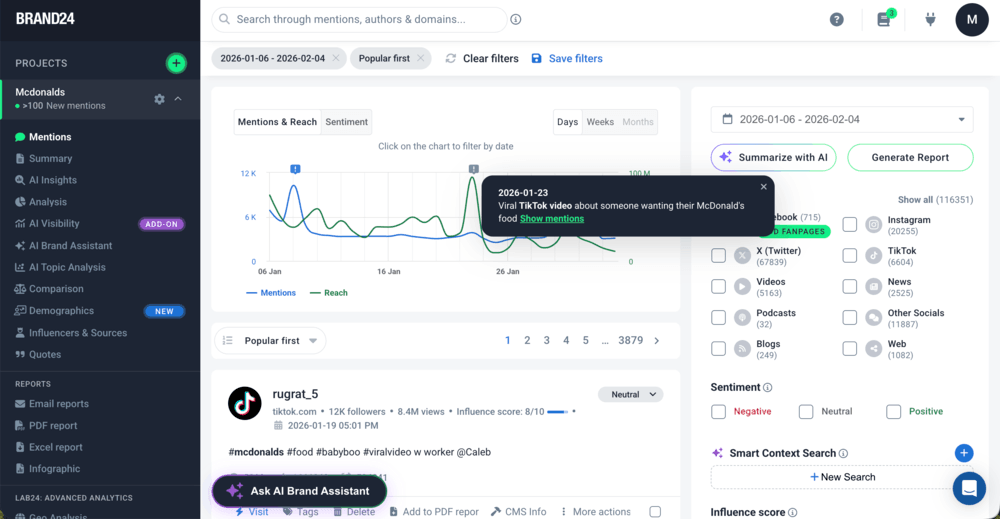Remove the Popular first filter chip
Image resolution: width=1000 pixels, height=519 pixels.
[x=421, y=58]
